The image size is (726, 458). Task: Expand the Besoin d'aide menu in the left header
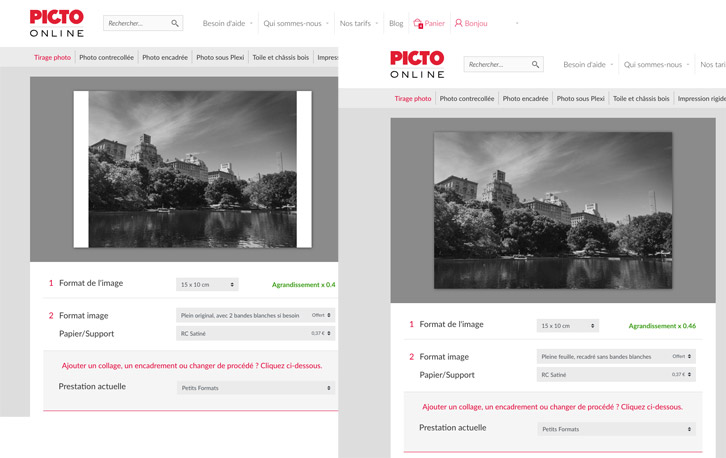[x=227, y=23]
